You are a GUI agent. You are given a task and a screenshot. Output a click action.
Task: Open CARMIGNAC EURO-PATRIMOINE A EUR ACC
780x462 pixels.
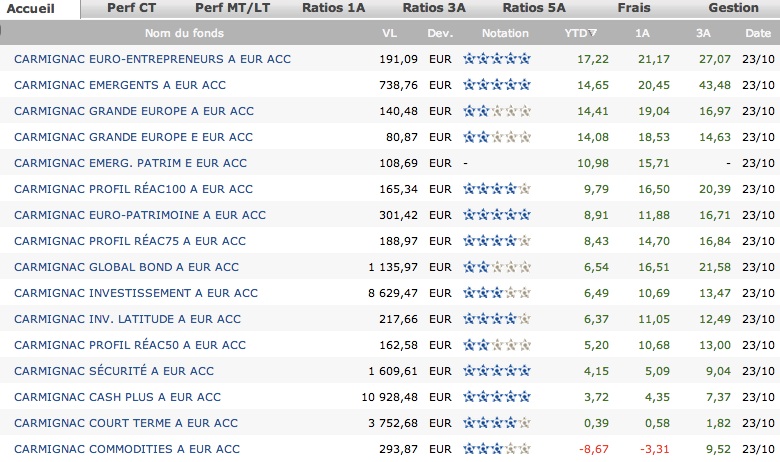[x=140, y=215]
